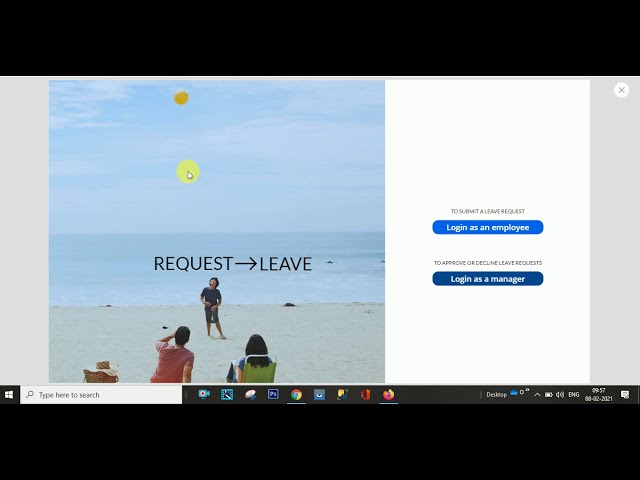640x480 pixels.
Task: Open the clock showing 09:57
Action: point(598,395)
